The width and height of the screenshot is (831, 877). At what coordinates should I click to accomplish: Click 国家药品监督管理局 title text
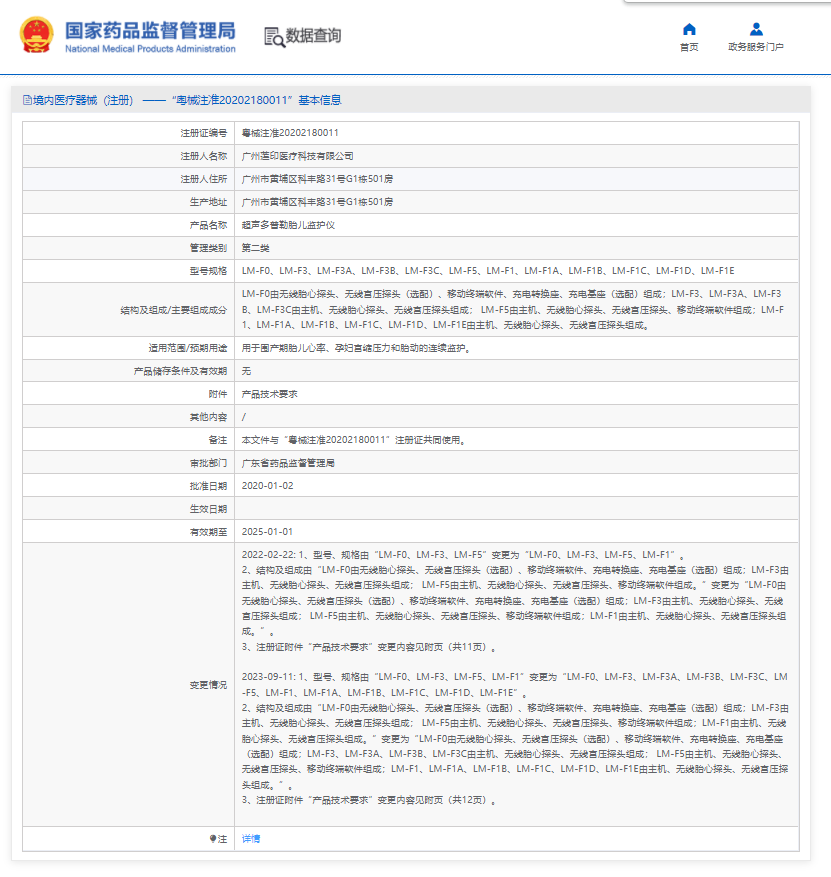point(150,31)
